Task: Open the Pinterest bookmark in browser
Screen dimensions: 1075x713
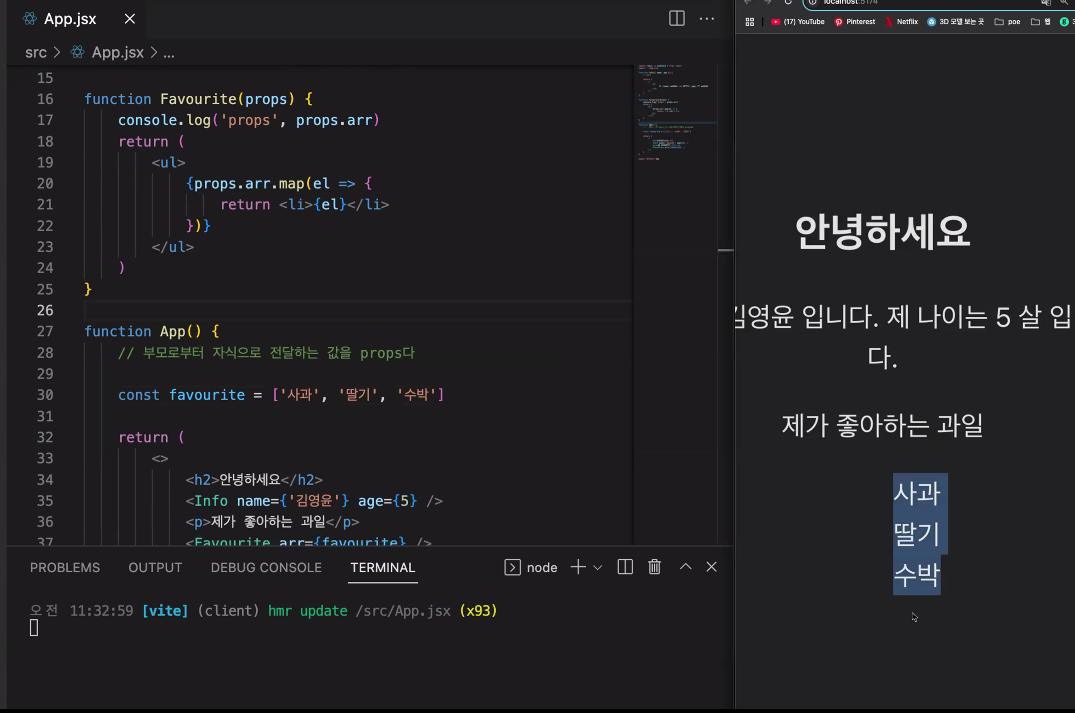Action: pyautogui.click(x=854, y=22)
